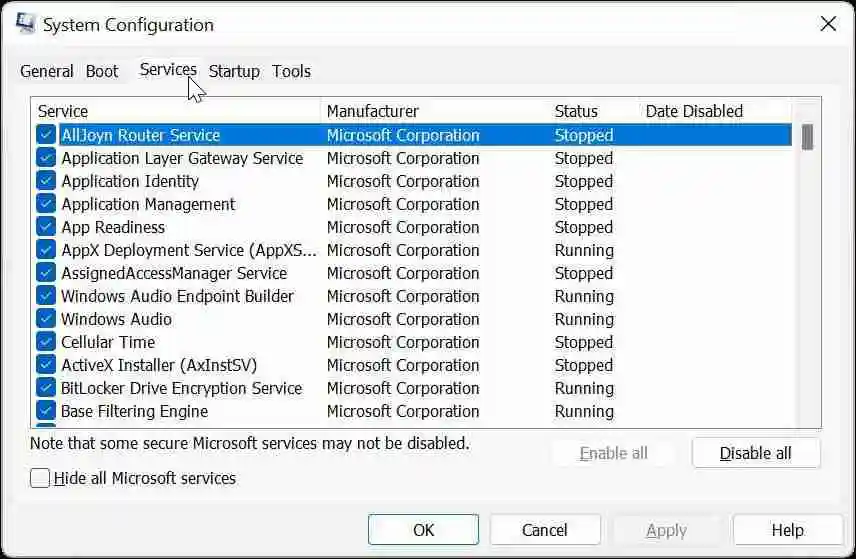Image resolution: width=856 pixels, height=559 pixels.
Task: Open Help for System Configuration
Action: click(788, 530)
